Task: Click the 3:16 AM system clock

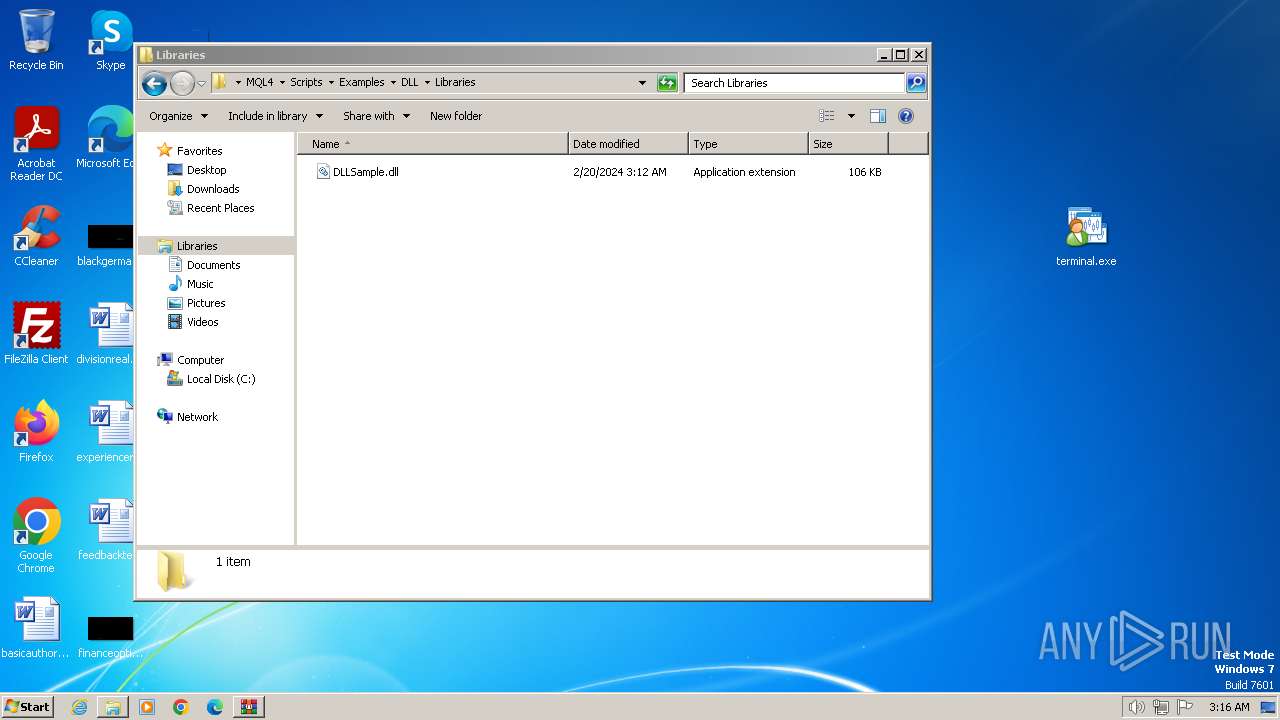Action: (1229, 707)
